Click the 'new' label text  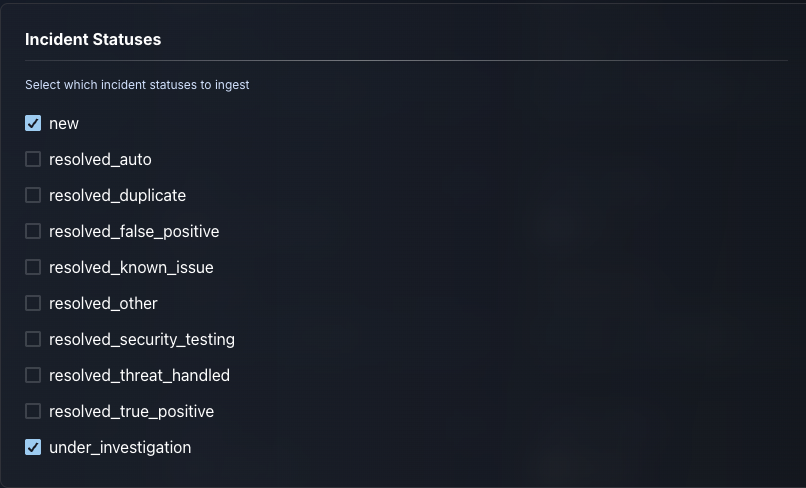tap(64, 123)
